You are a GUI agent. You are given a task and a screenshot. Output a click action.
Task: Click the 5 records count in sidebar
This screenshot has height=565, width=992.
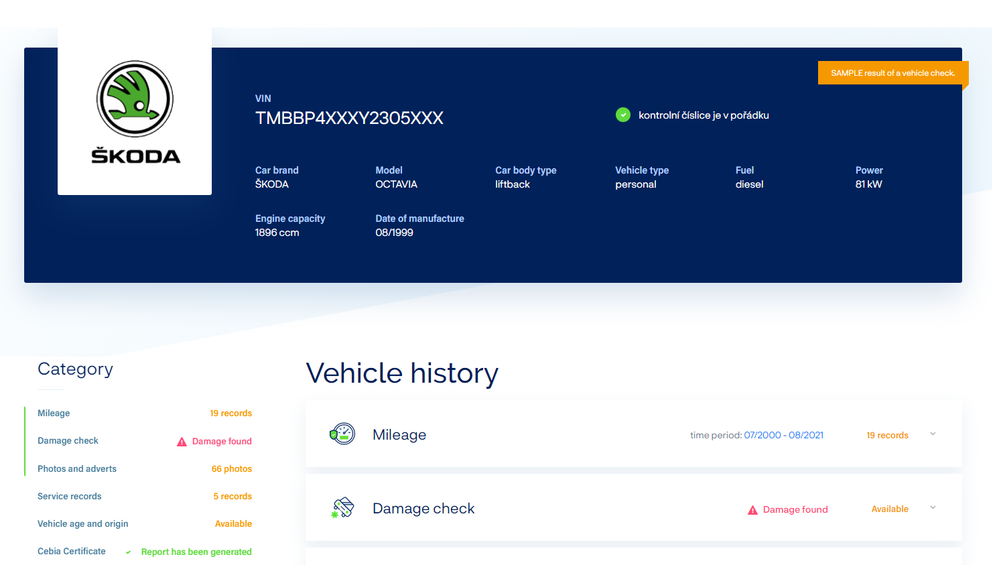click(x=232, y=496)
